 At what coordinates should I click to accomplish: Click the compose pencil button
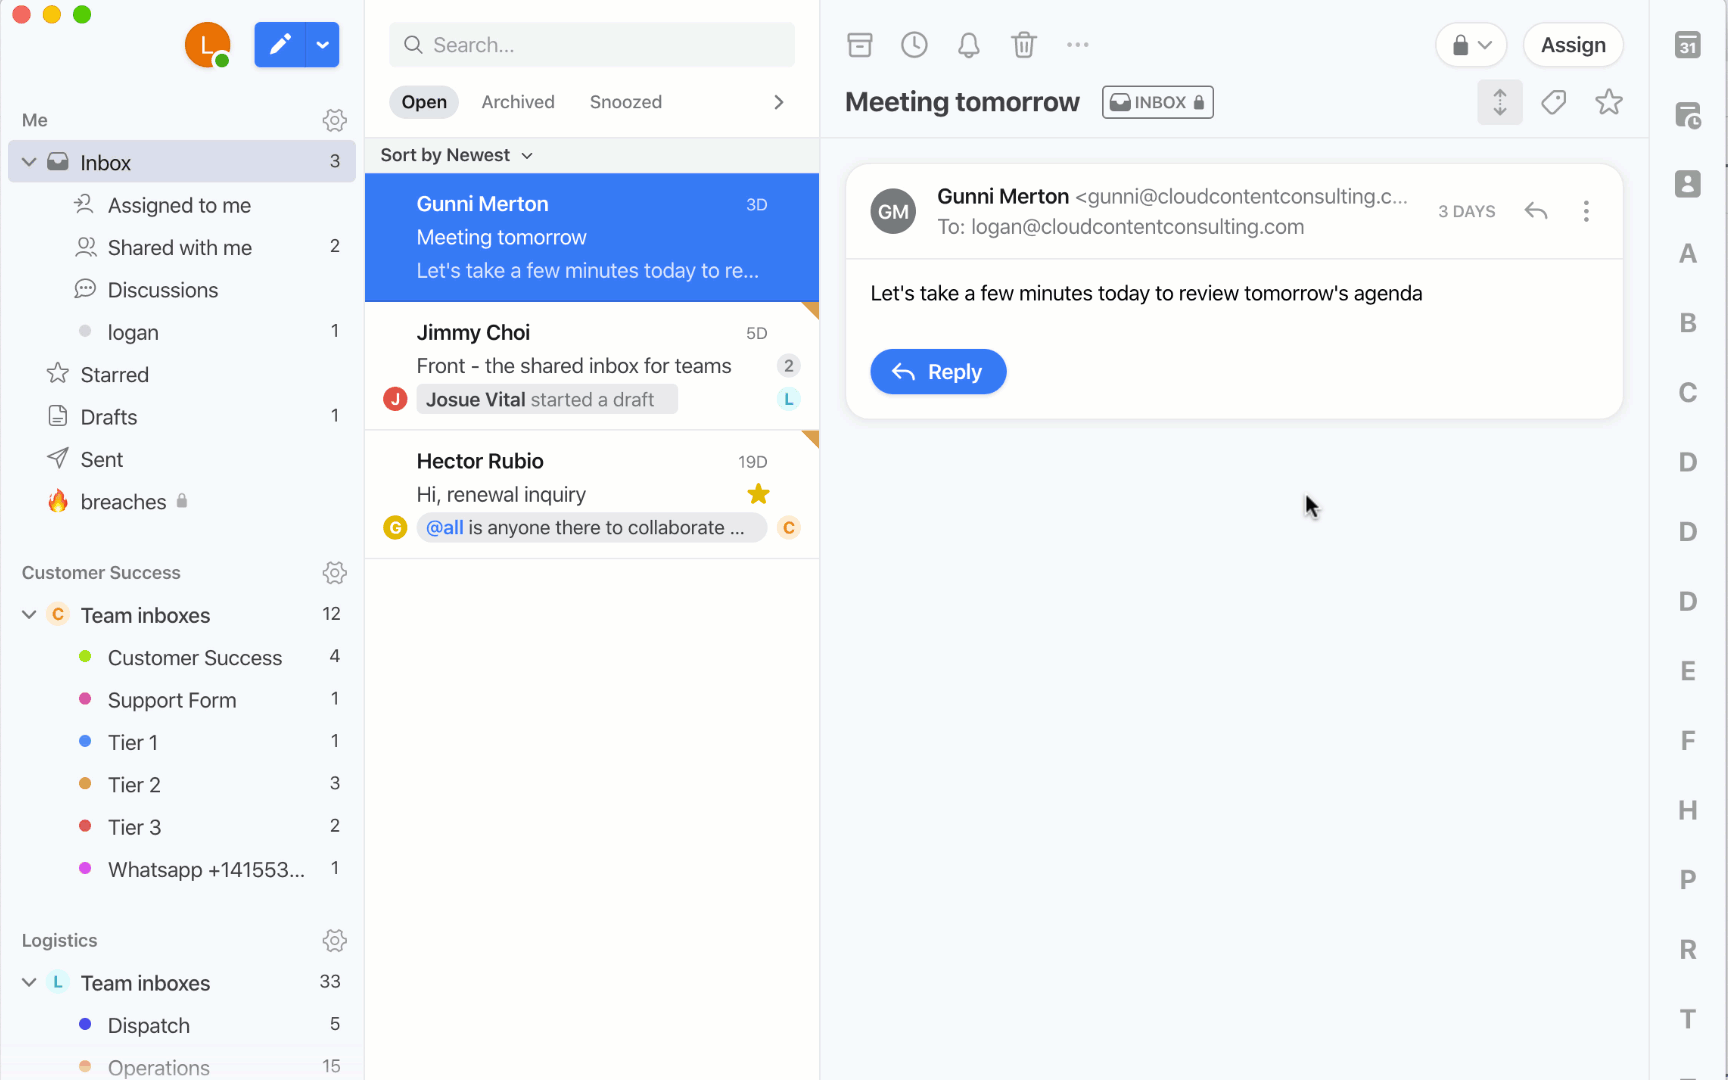click(280, 45)
